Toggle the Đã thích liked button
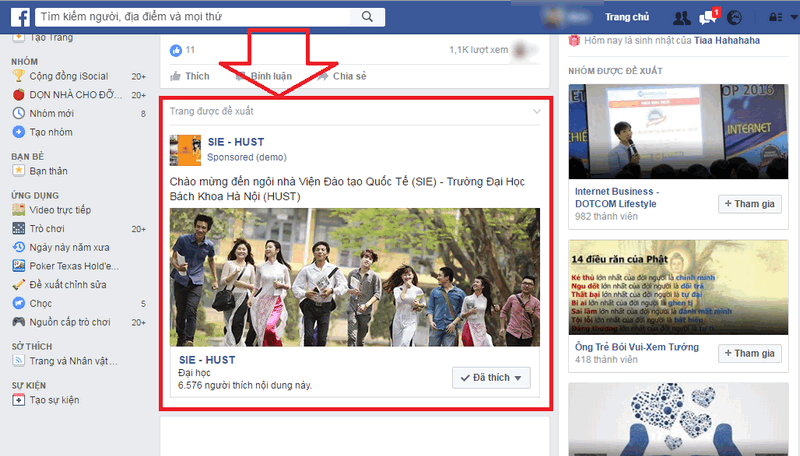Viewport: 800px width, 456px height. 491,377
